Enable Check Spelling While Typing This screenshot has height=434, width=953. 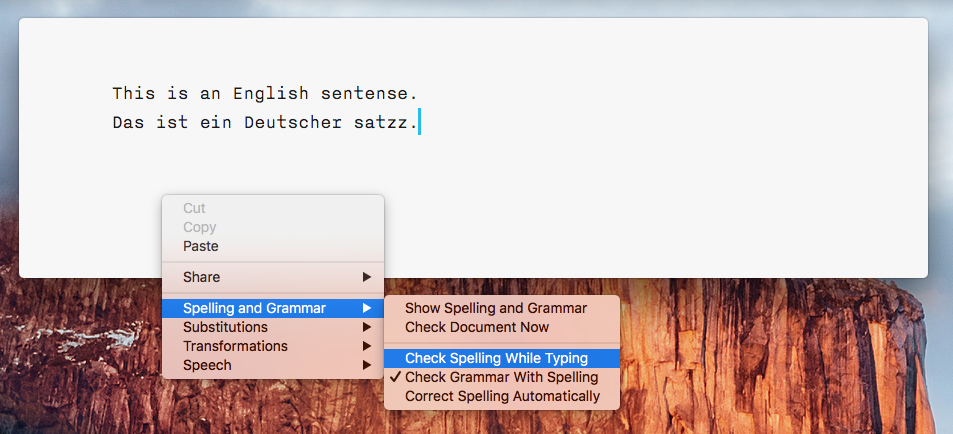[x=502, y=358]
